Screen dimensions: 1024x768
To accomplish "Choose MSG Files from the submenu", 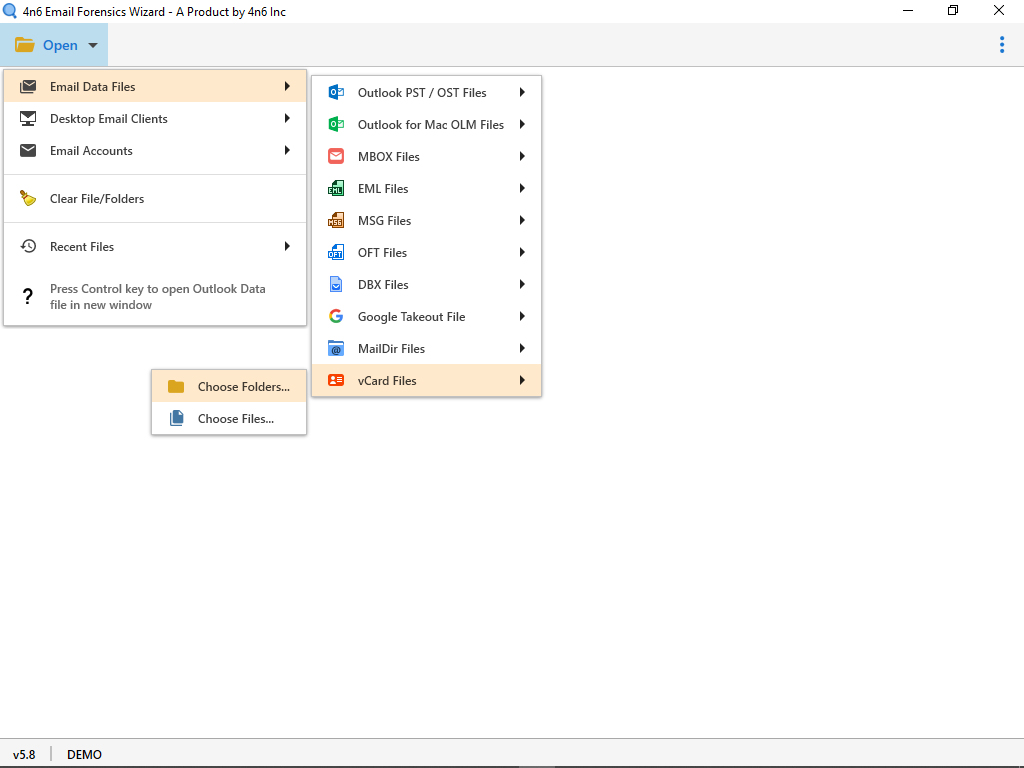I will point(426,220).
